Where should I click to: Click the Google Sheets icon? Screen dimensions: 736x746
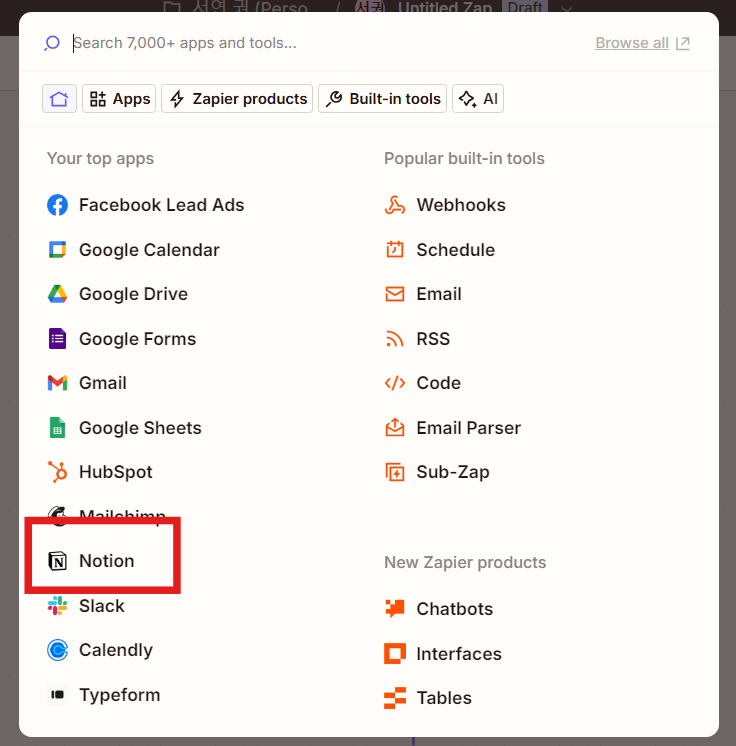tap(58, 428)
